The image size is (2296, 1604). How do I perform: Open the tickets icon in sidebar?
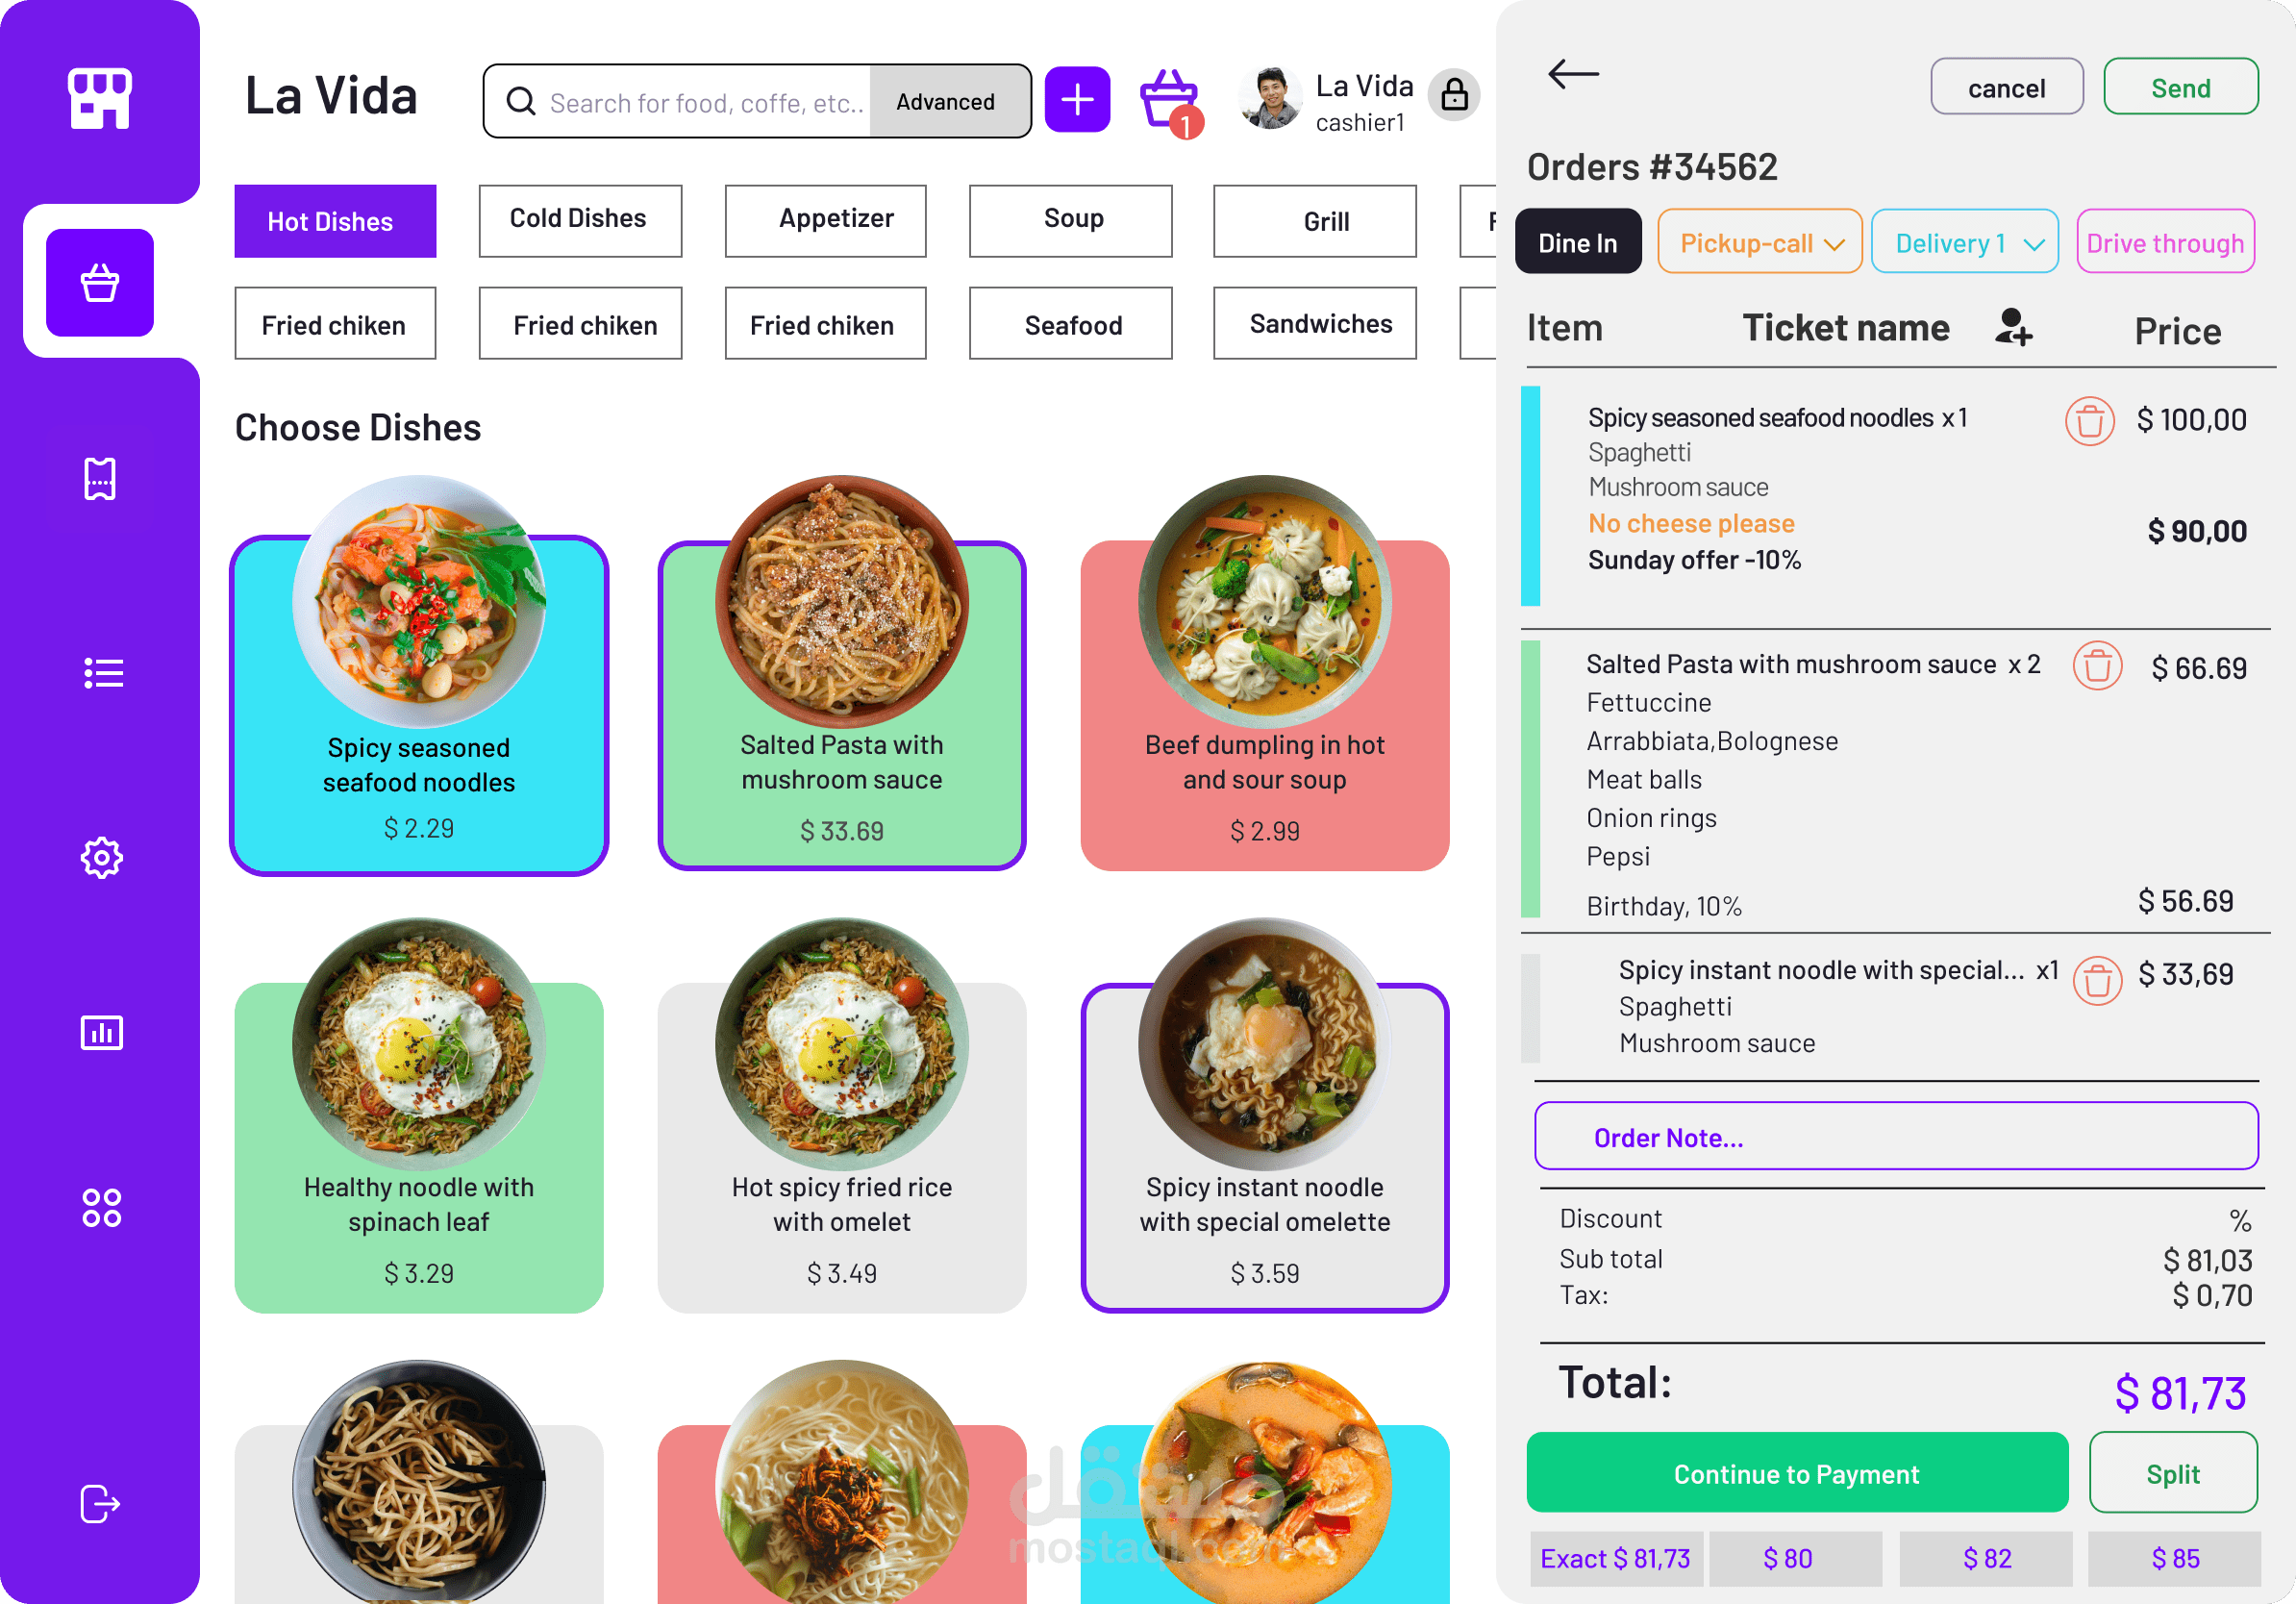100,478
